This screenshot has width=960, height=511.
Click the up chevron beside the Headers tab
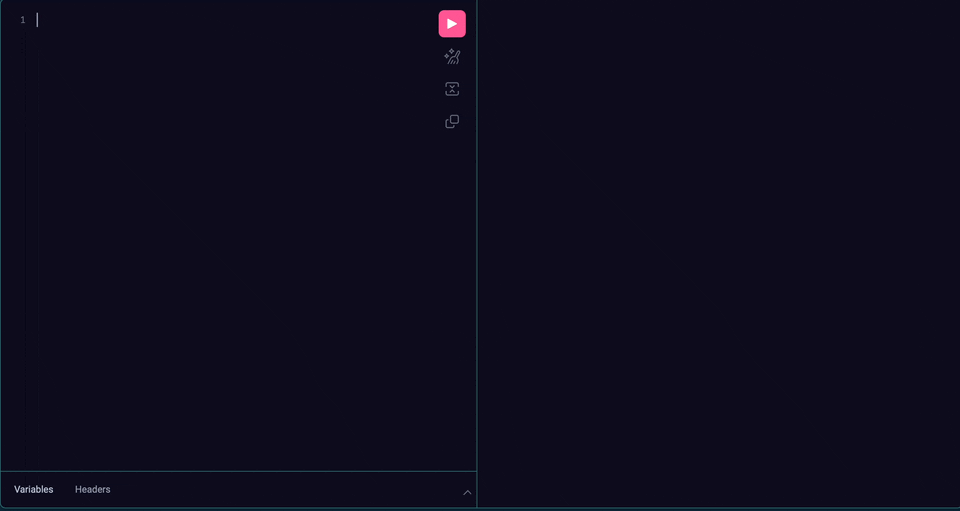(467, 492)
